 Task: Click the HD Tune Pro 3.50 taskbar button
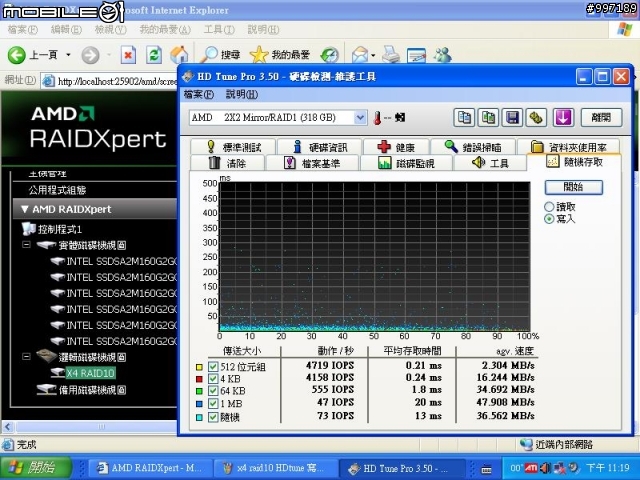401,468
